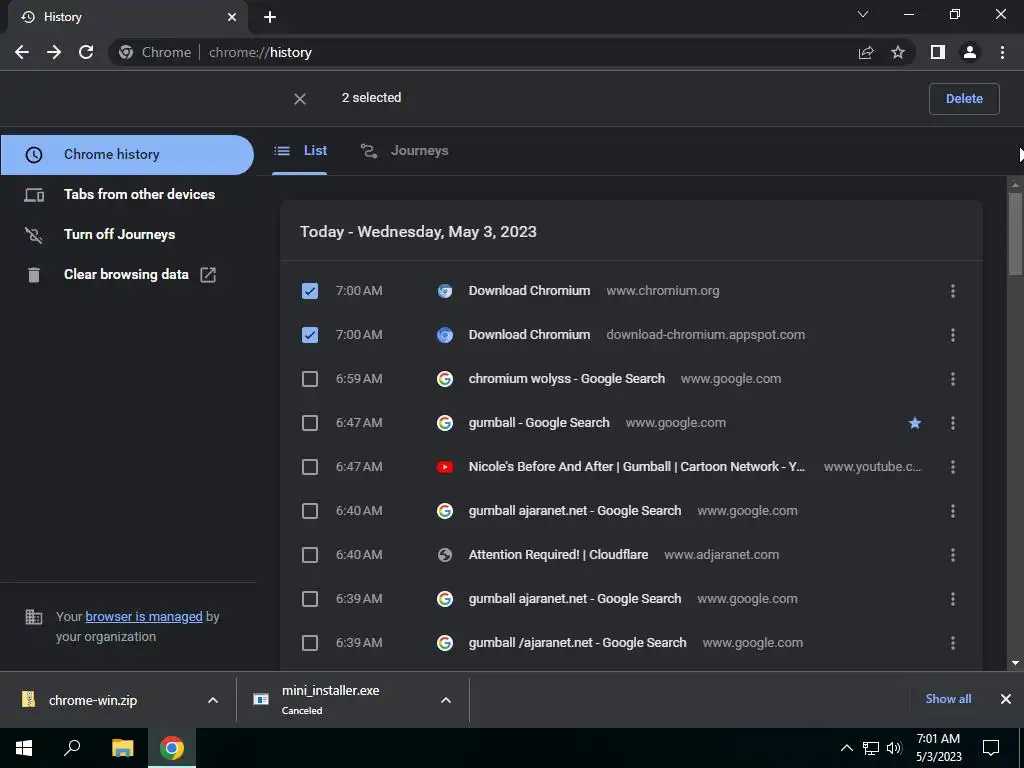This screenshot has height=768, width=1024.
Task: Go back with the browser back arrow
Action: 22,52
